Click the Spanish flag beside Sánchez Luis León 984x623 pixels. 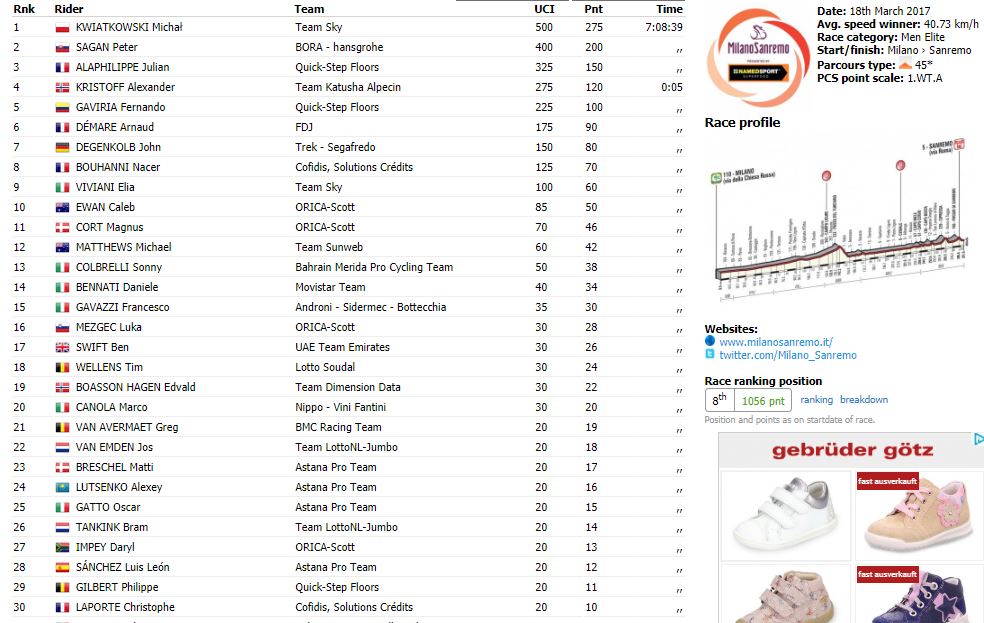tap(62, 568)
